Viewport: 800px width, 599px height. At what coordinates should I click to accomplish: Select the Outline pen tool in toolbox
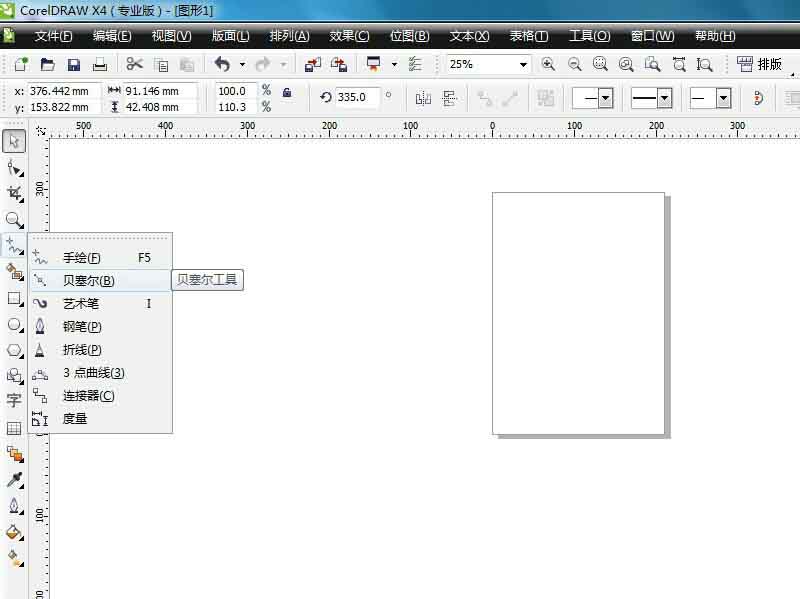click(14, 506)
